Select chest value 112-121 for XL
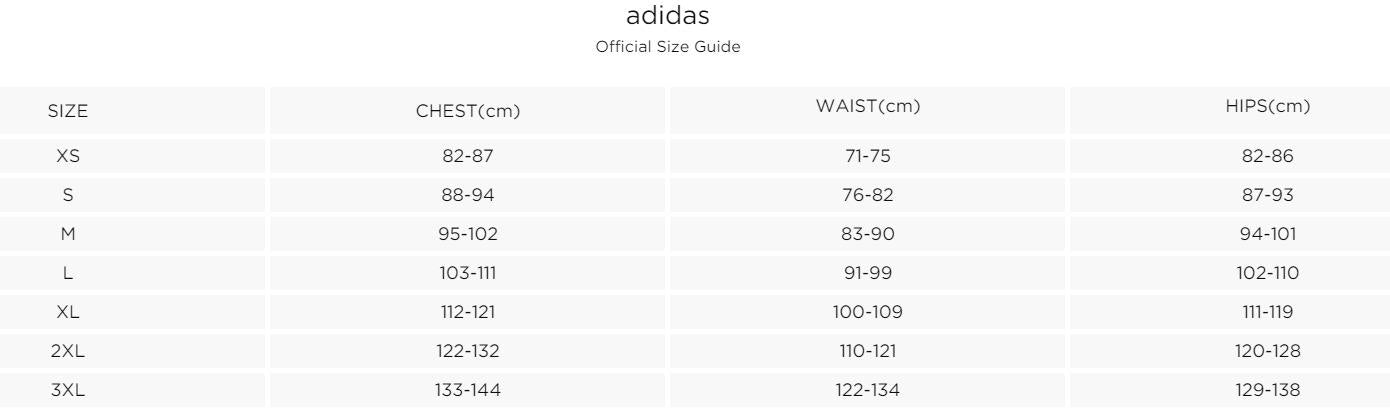 (468, 312)
